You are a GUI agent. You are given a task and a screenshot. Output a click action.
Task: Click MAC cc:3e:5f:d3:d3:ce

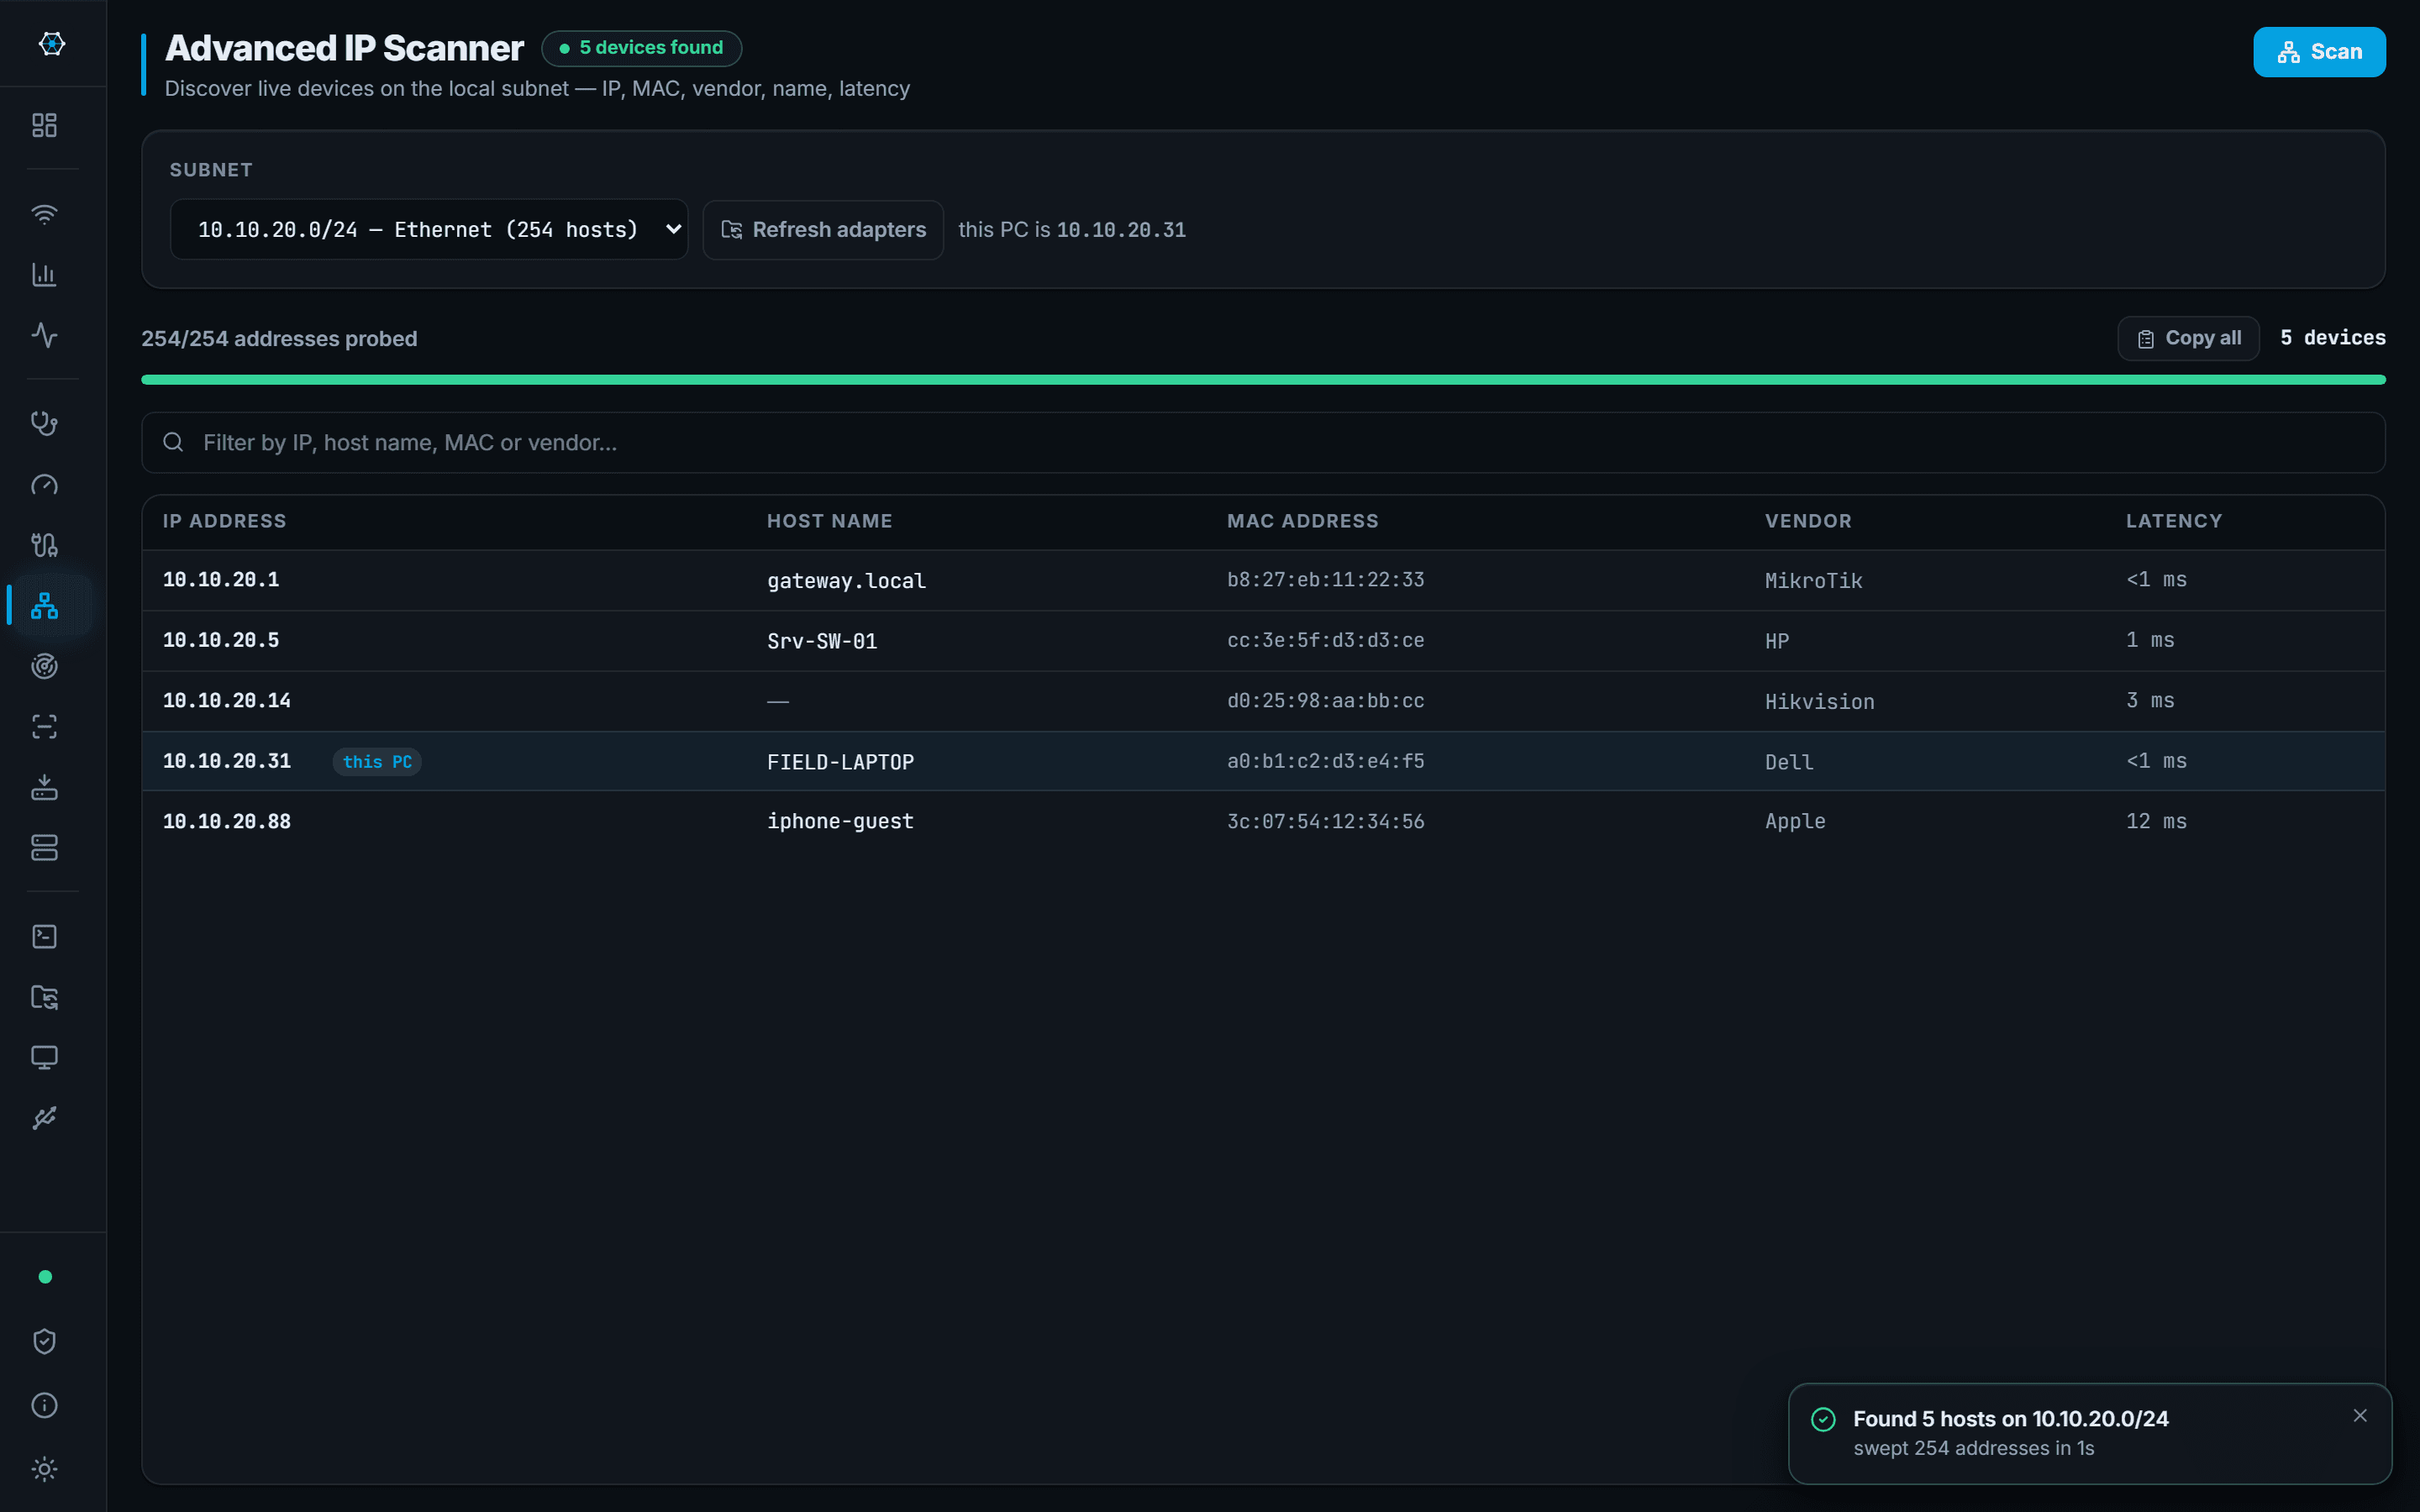point(1325,640)
